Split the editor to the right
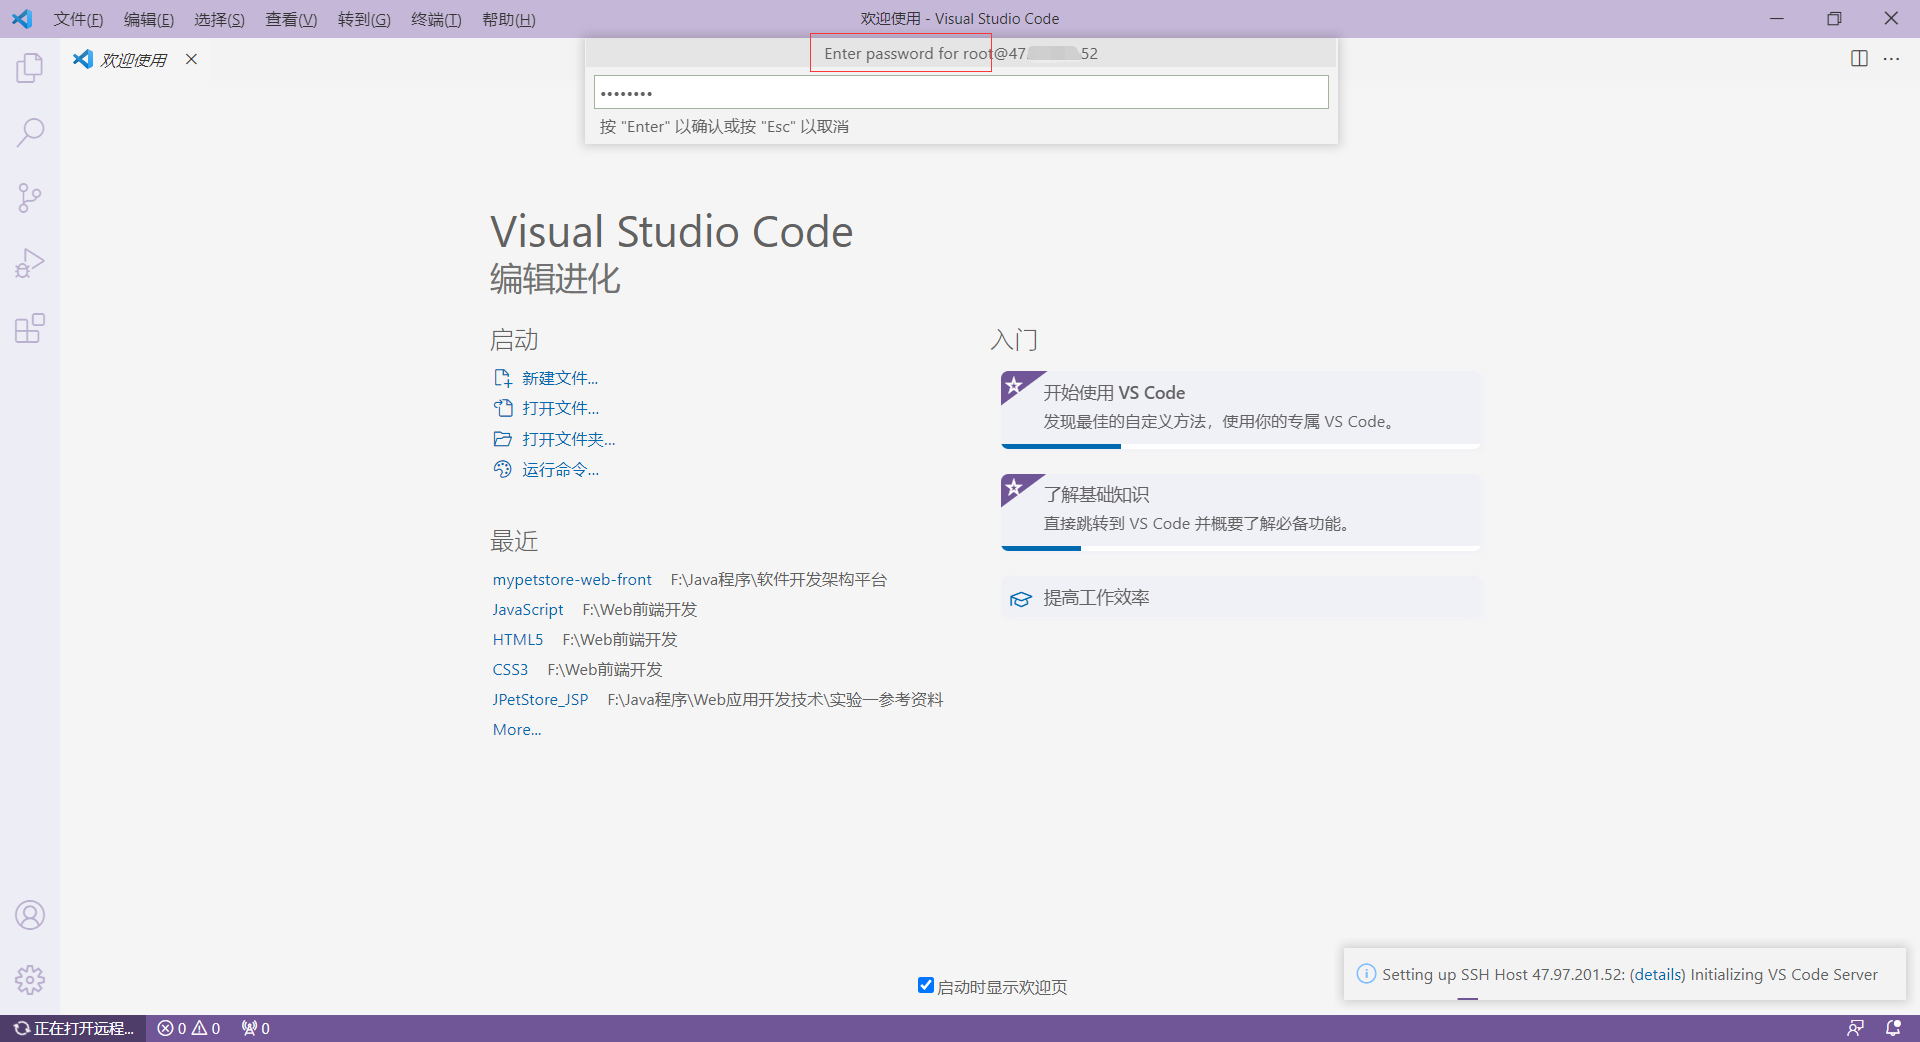The height and width of the screenshot is (1042, 1920). pyautogui.click(x=1859, y=59)
